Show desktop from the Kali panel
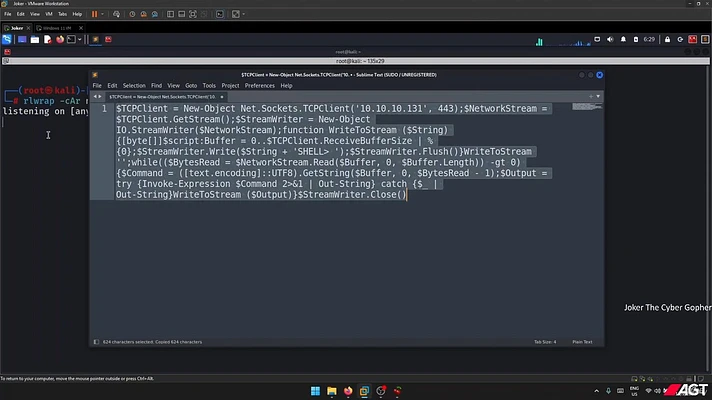This screenshot has height=400, width=712. tap(22, 40)
